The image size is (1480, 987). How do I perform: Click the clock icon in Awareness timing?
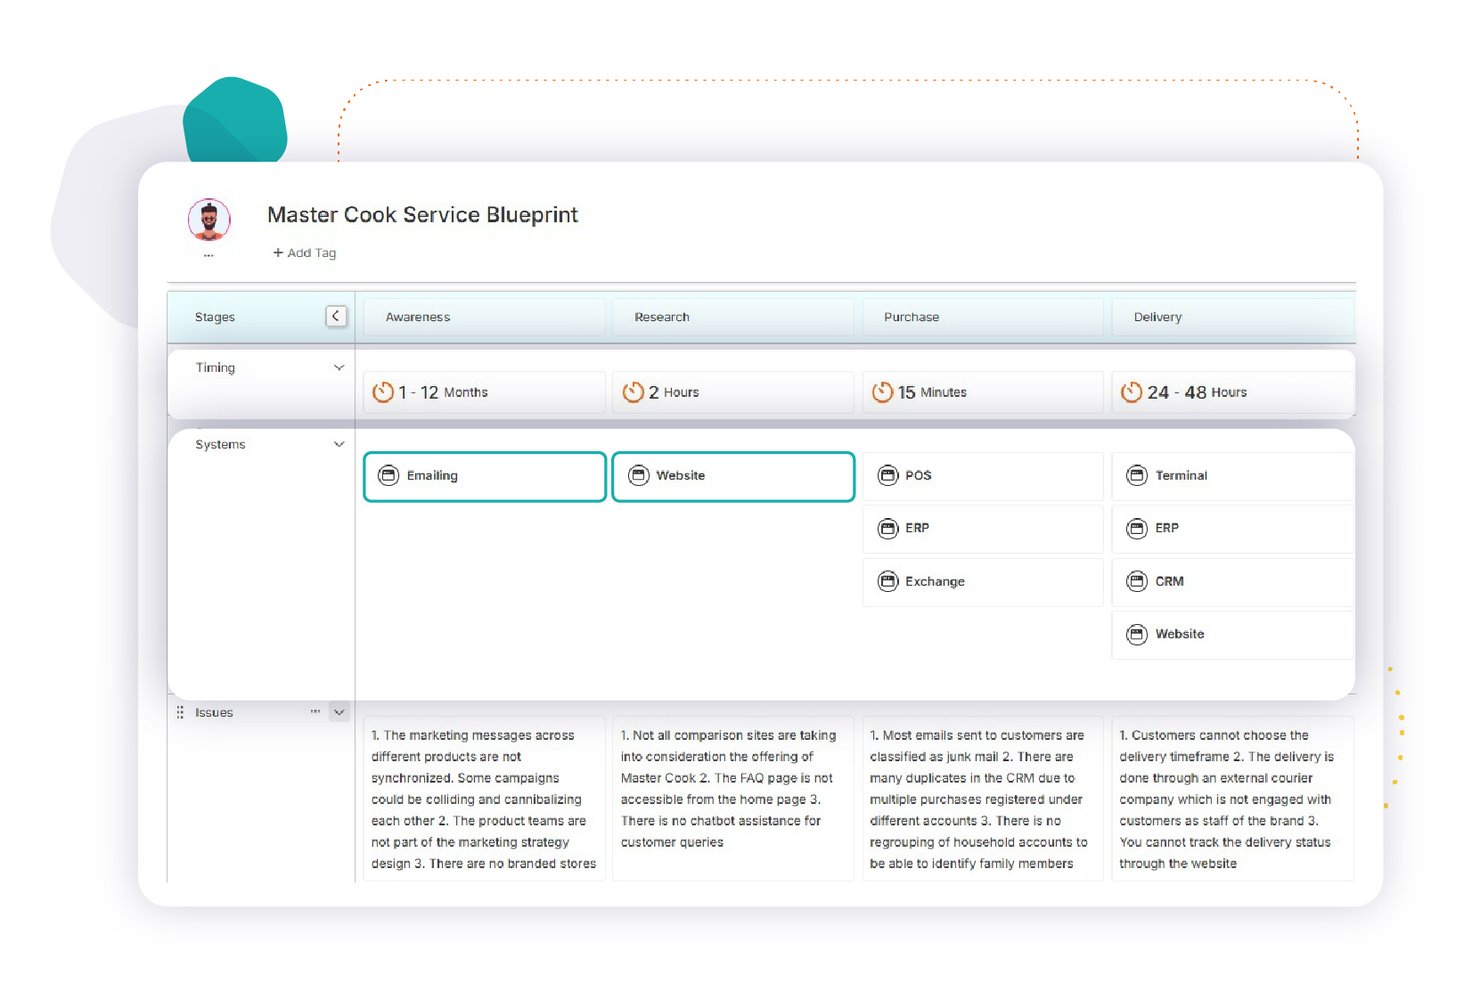tap(382, 392)
